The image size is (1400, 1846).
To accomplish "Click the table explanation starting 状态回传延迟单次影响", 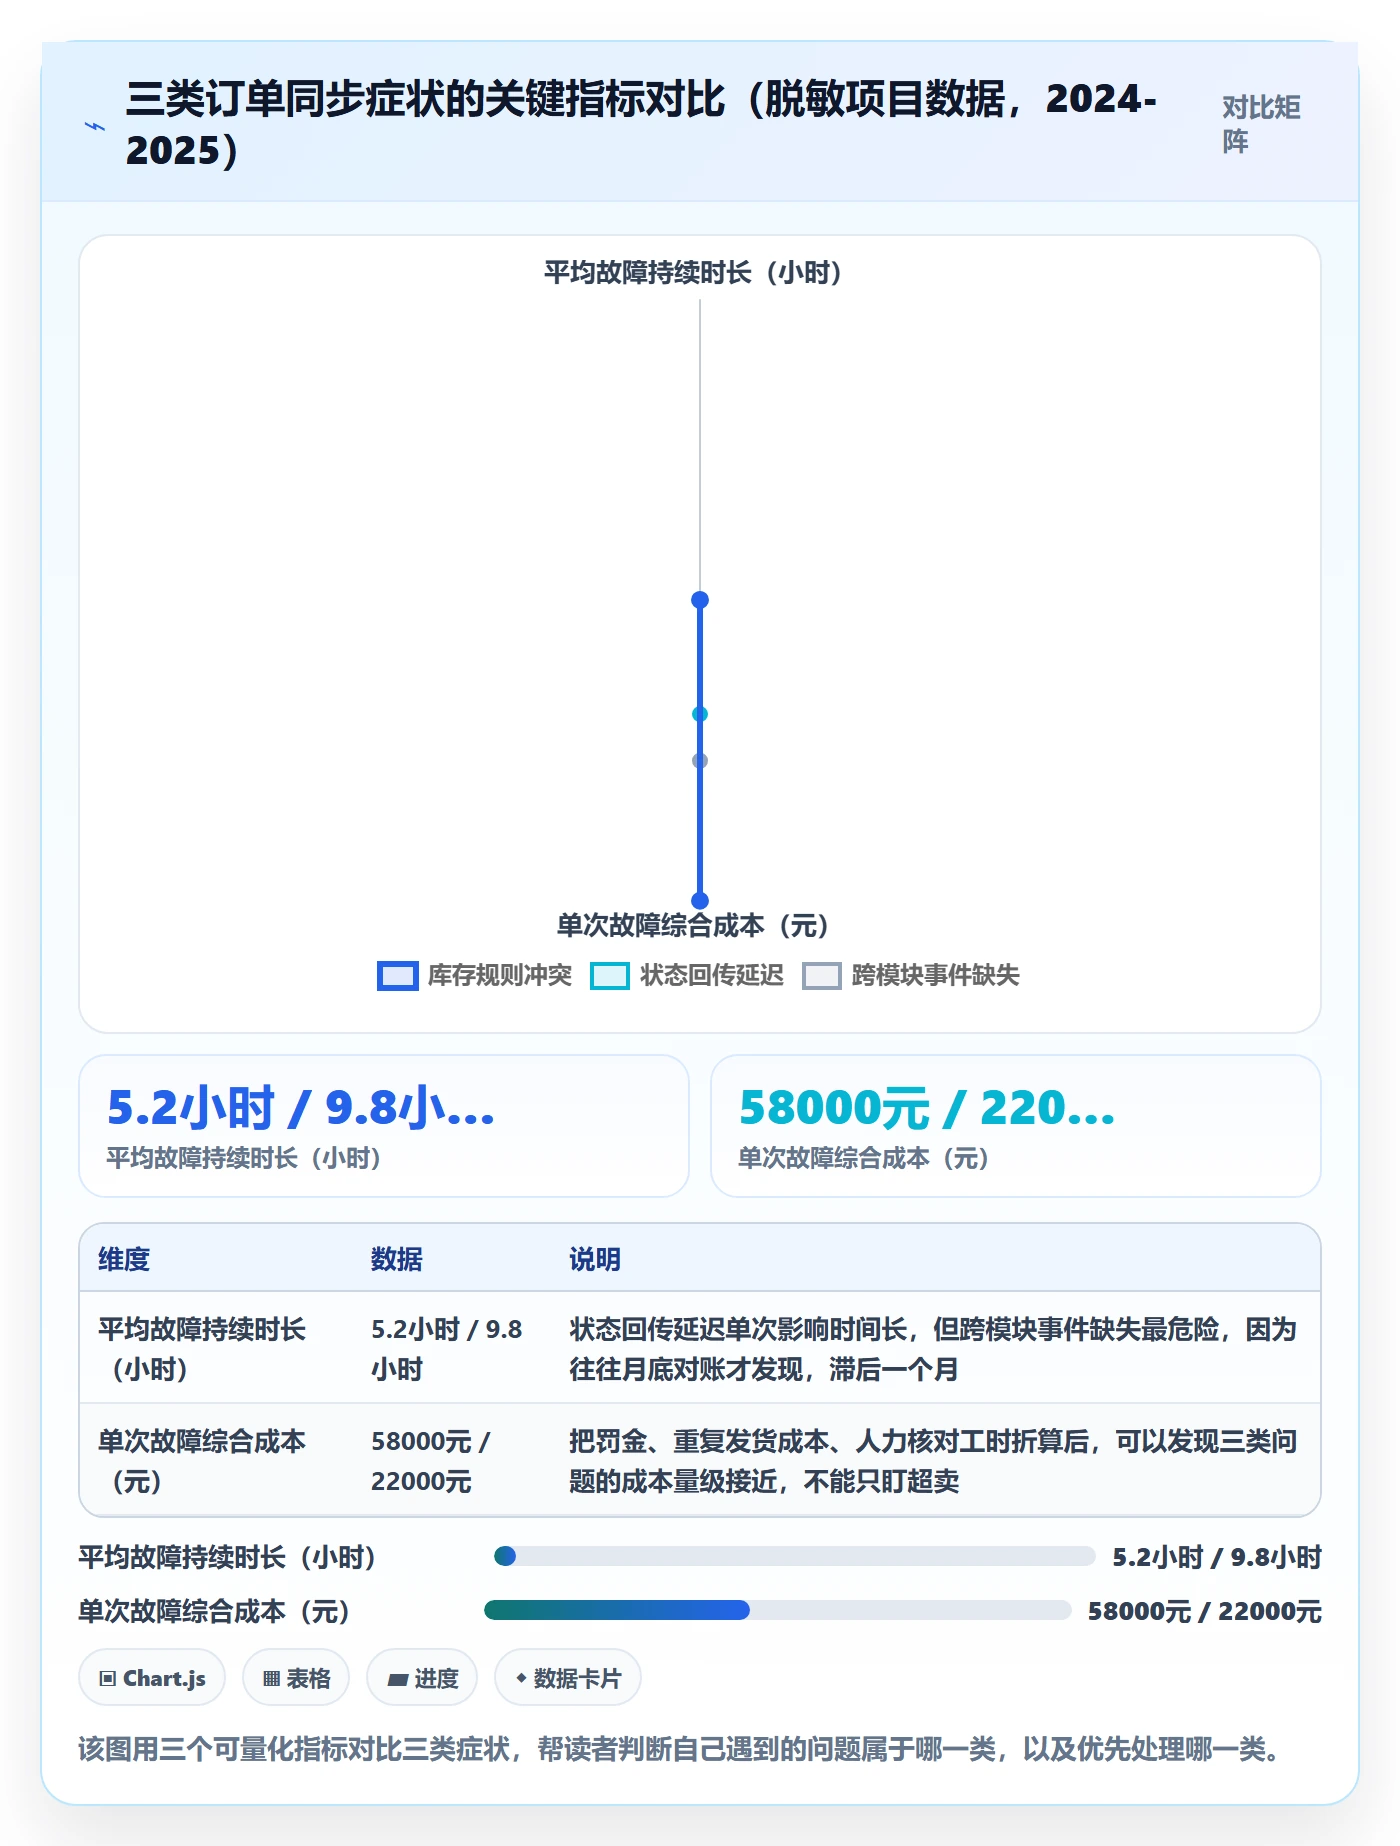I will coord(933,1349).
